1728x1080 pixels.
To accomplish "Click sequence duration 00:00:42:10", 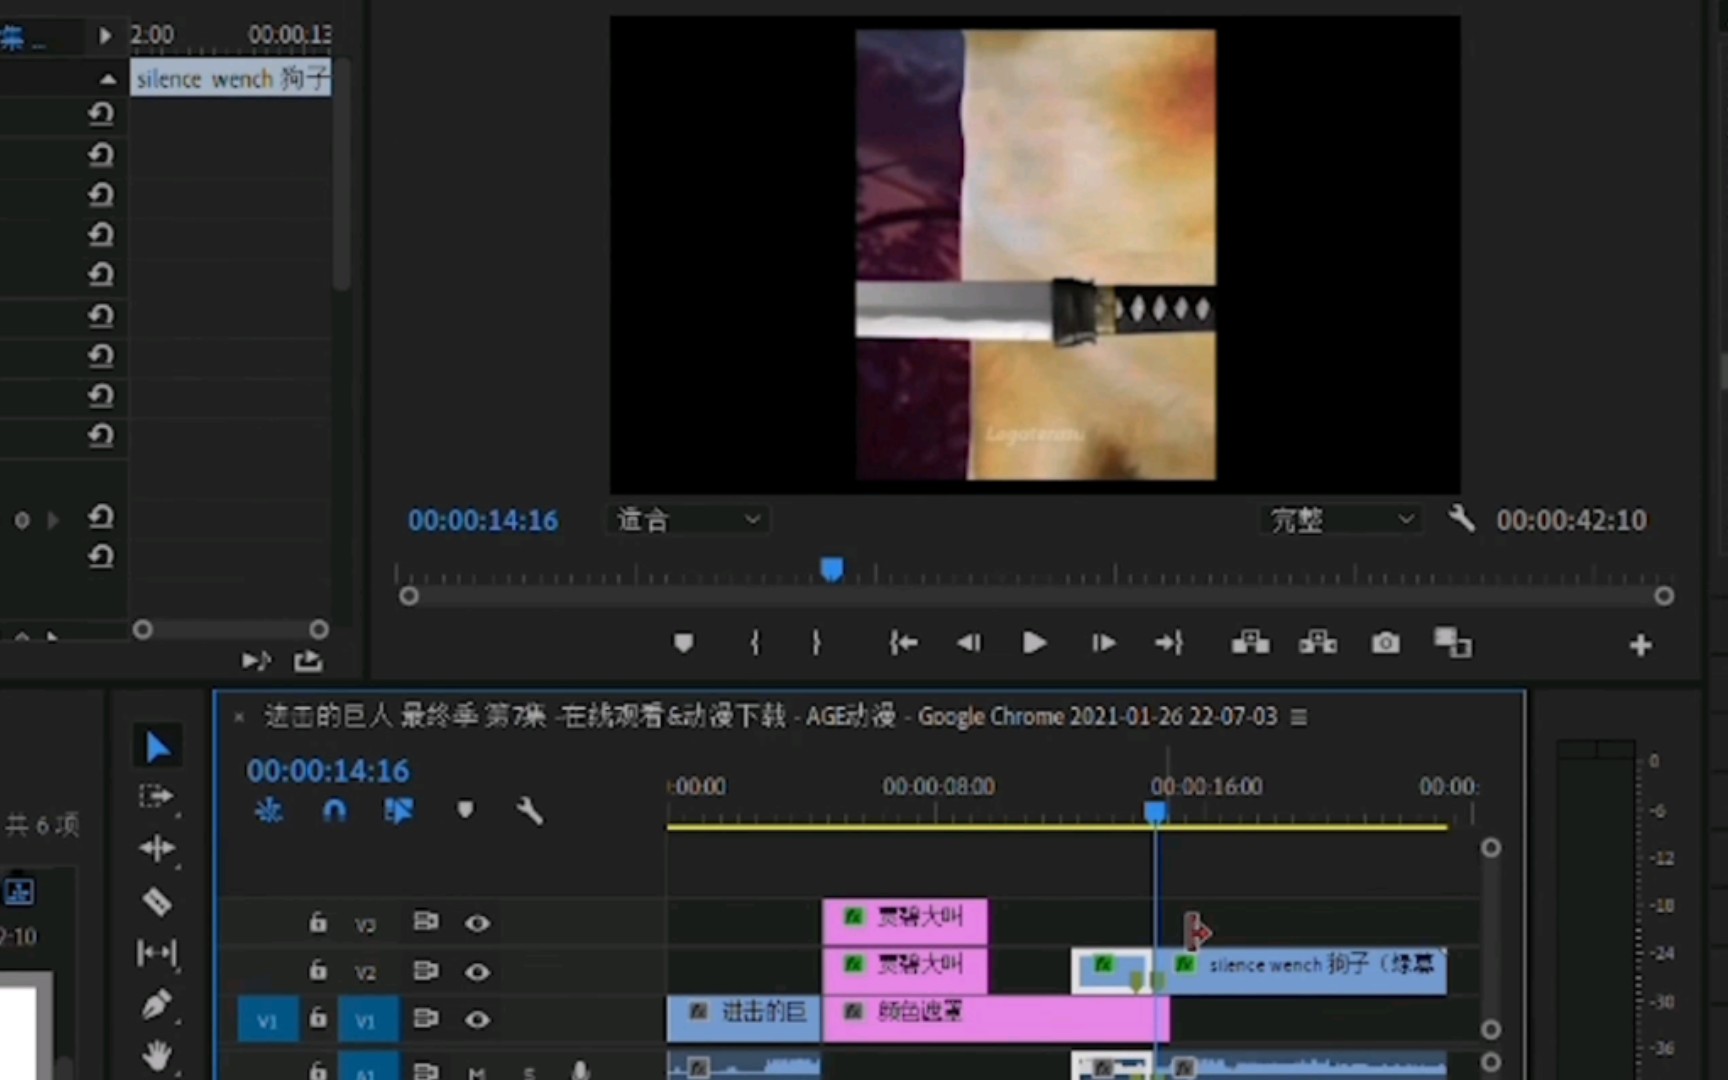I will (x=1571, y=520).
